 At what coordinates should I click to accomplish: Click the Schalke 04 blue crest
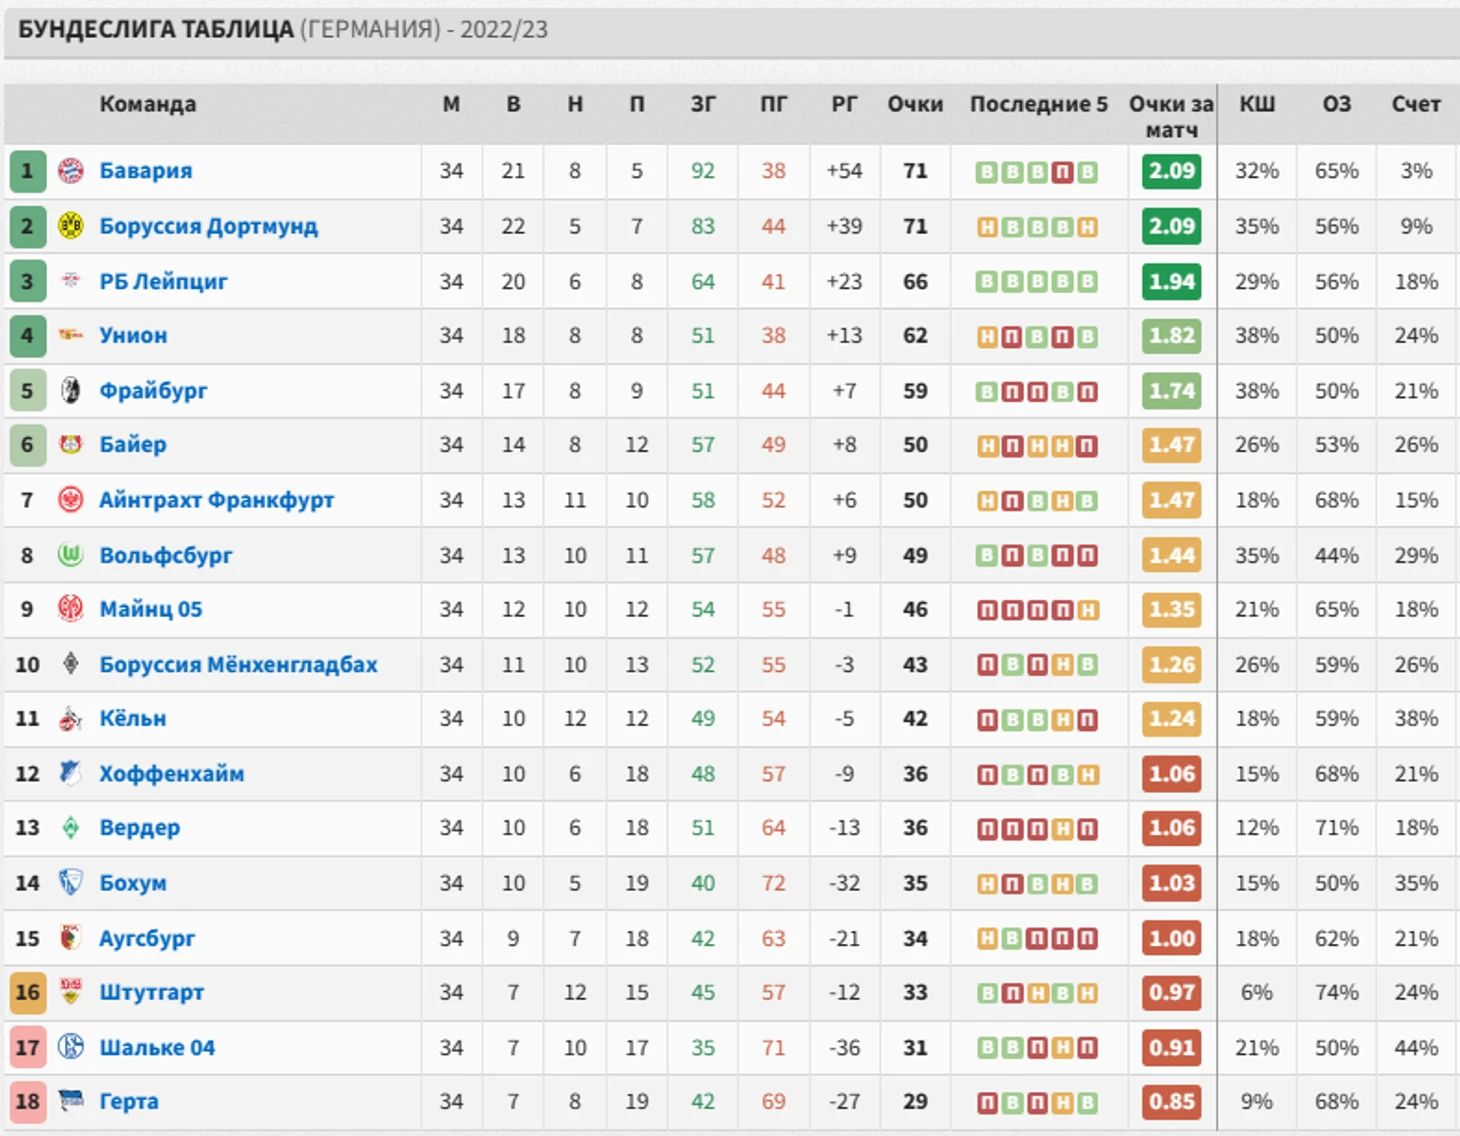point(70,1047)
